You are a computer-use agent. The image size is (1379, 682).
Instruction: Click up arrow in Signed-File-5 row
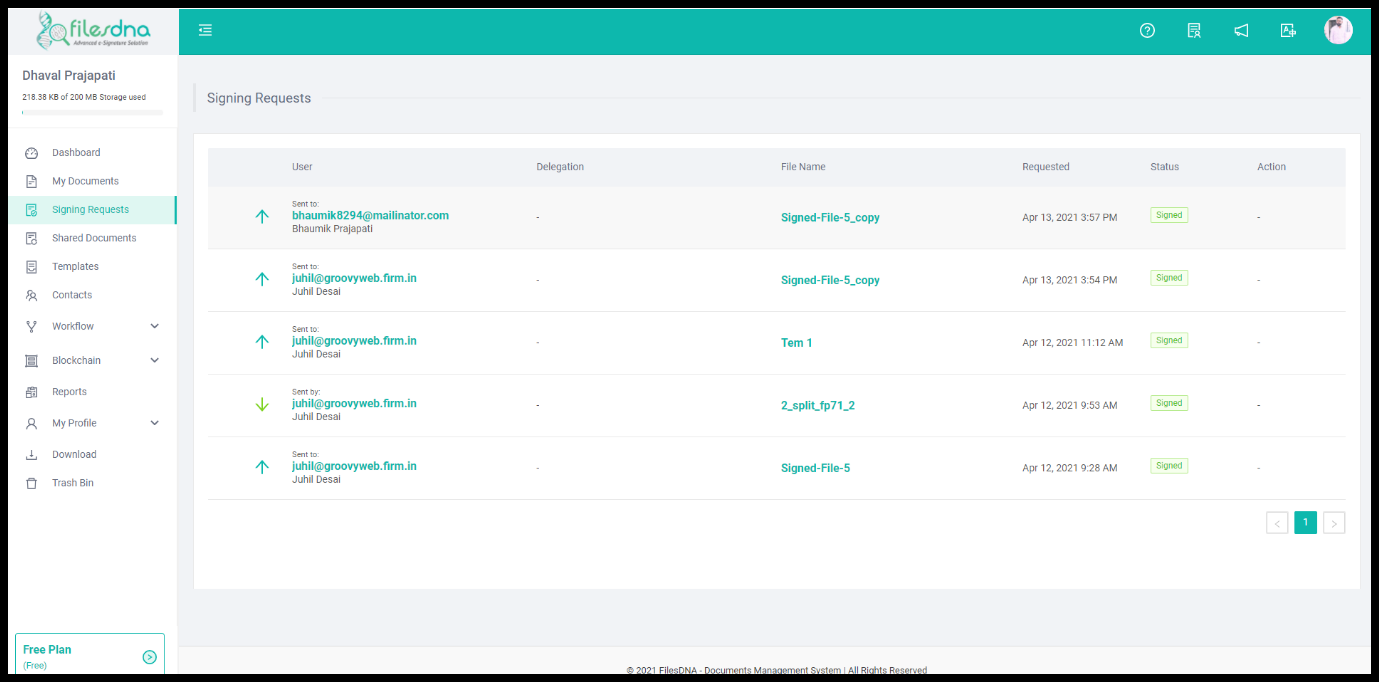(x=262, y=466)
